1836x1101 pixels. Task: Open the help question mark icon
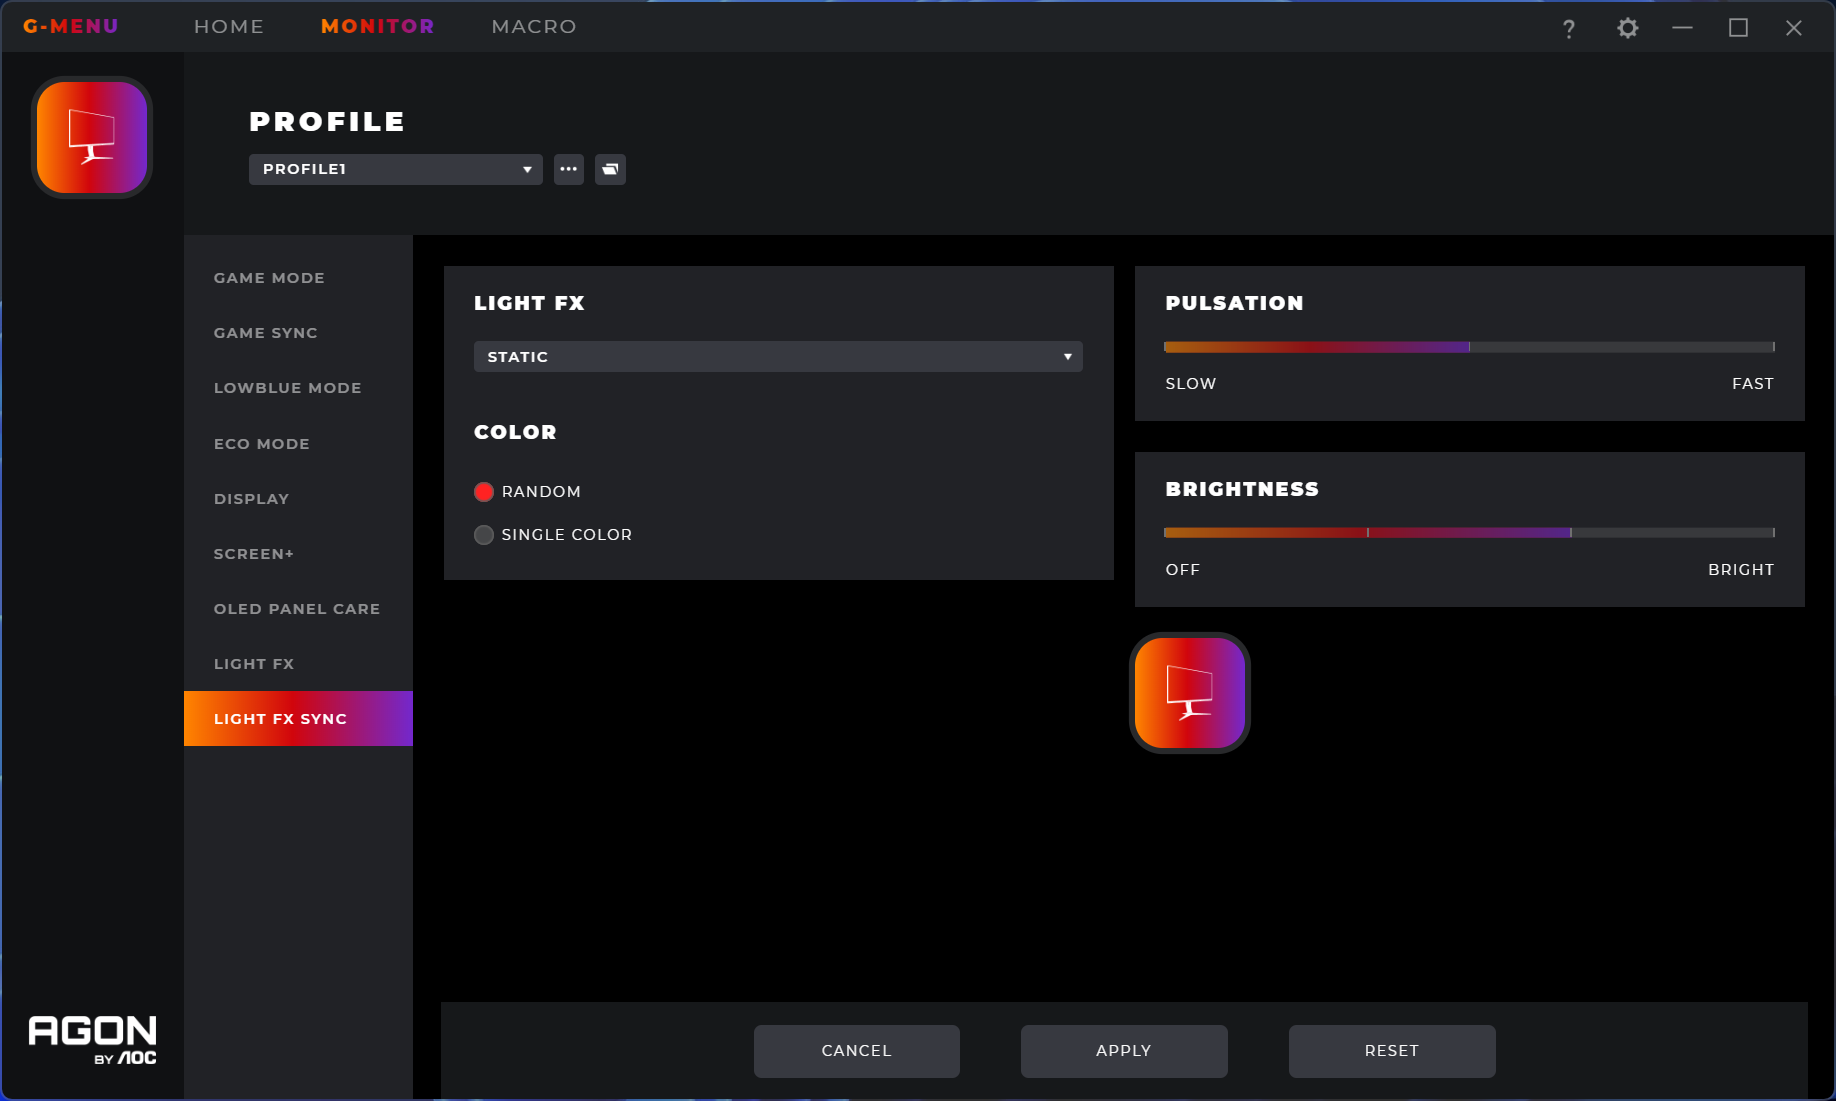tap(1568, 28)
